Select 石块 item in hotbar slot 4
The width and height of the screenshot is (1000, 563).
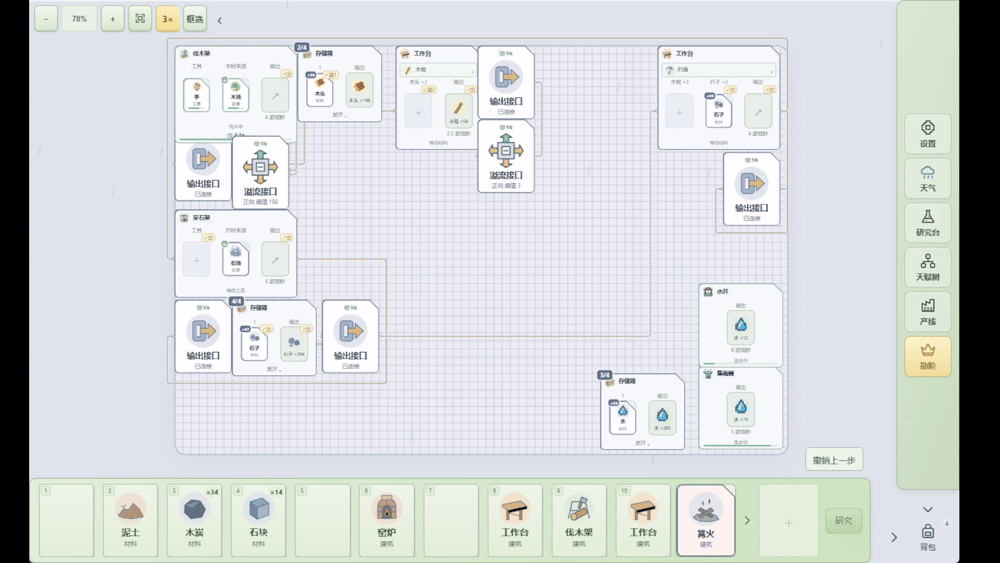[258, 520]
